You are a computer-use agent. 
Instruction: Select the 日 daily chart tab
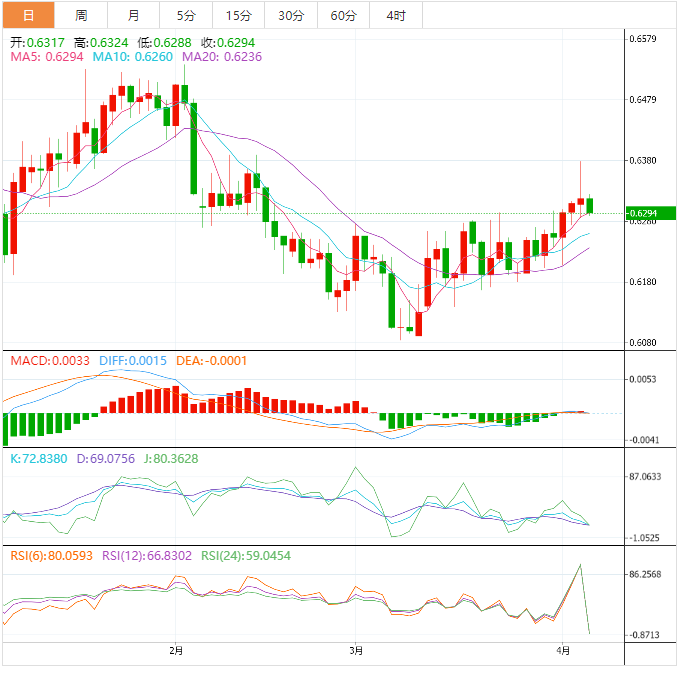point(27,15)
